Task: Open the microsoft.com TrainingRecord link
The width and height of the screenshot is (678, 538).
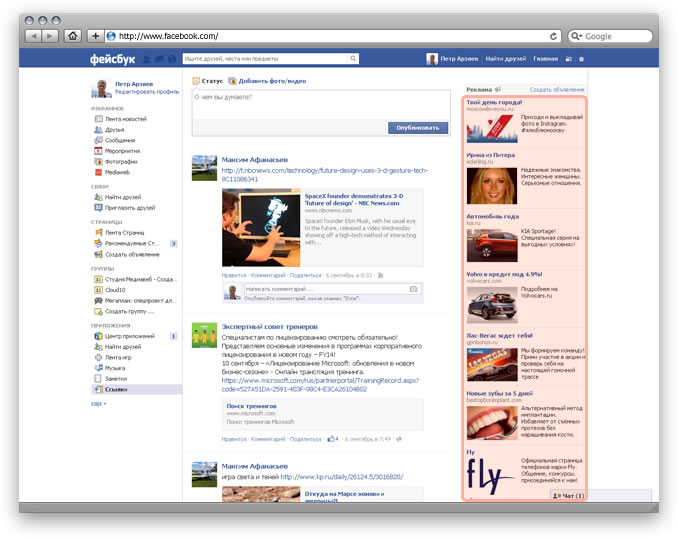Action: click(x=320, y=385)
